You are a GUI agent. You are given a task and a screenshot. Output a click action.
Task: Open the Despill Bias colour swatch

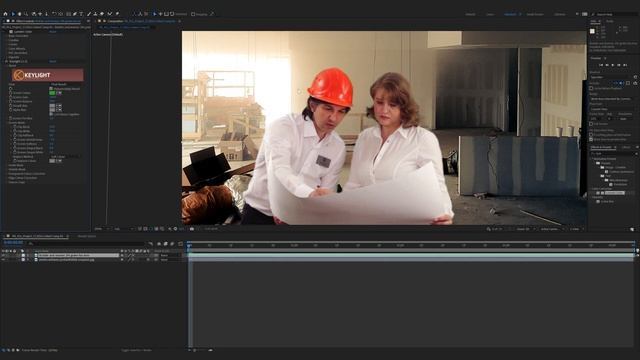[52, 106]
